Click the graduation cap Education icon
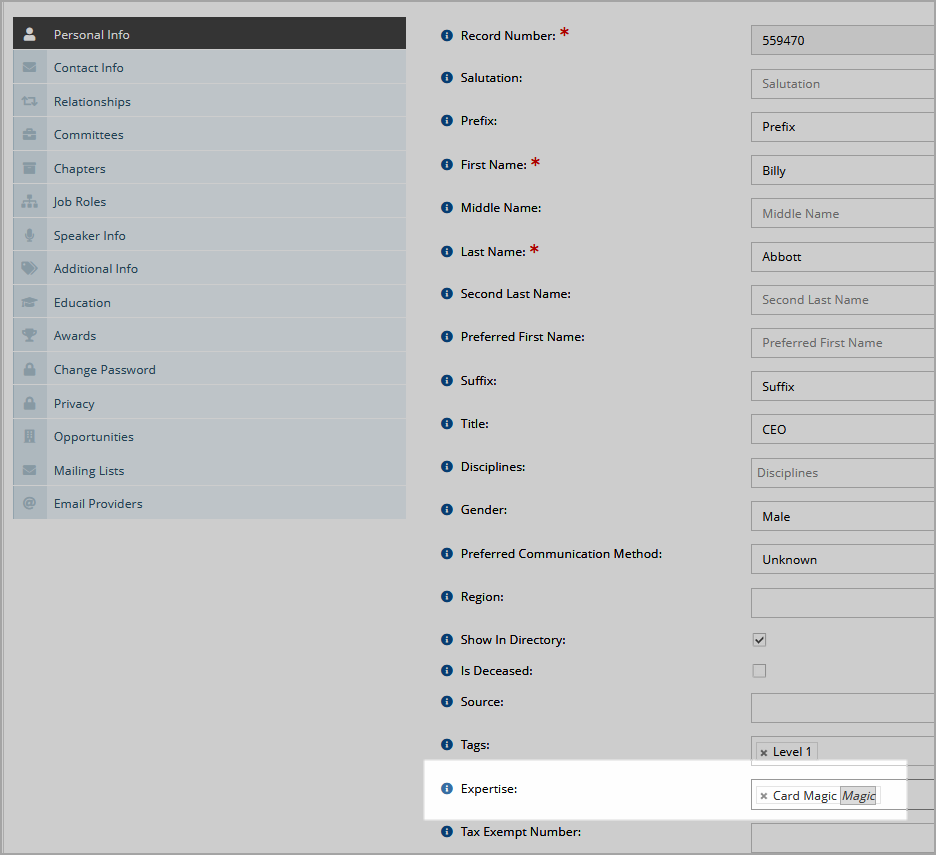Viewport: 936px width, 855px height. click(29, 302)
